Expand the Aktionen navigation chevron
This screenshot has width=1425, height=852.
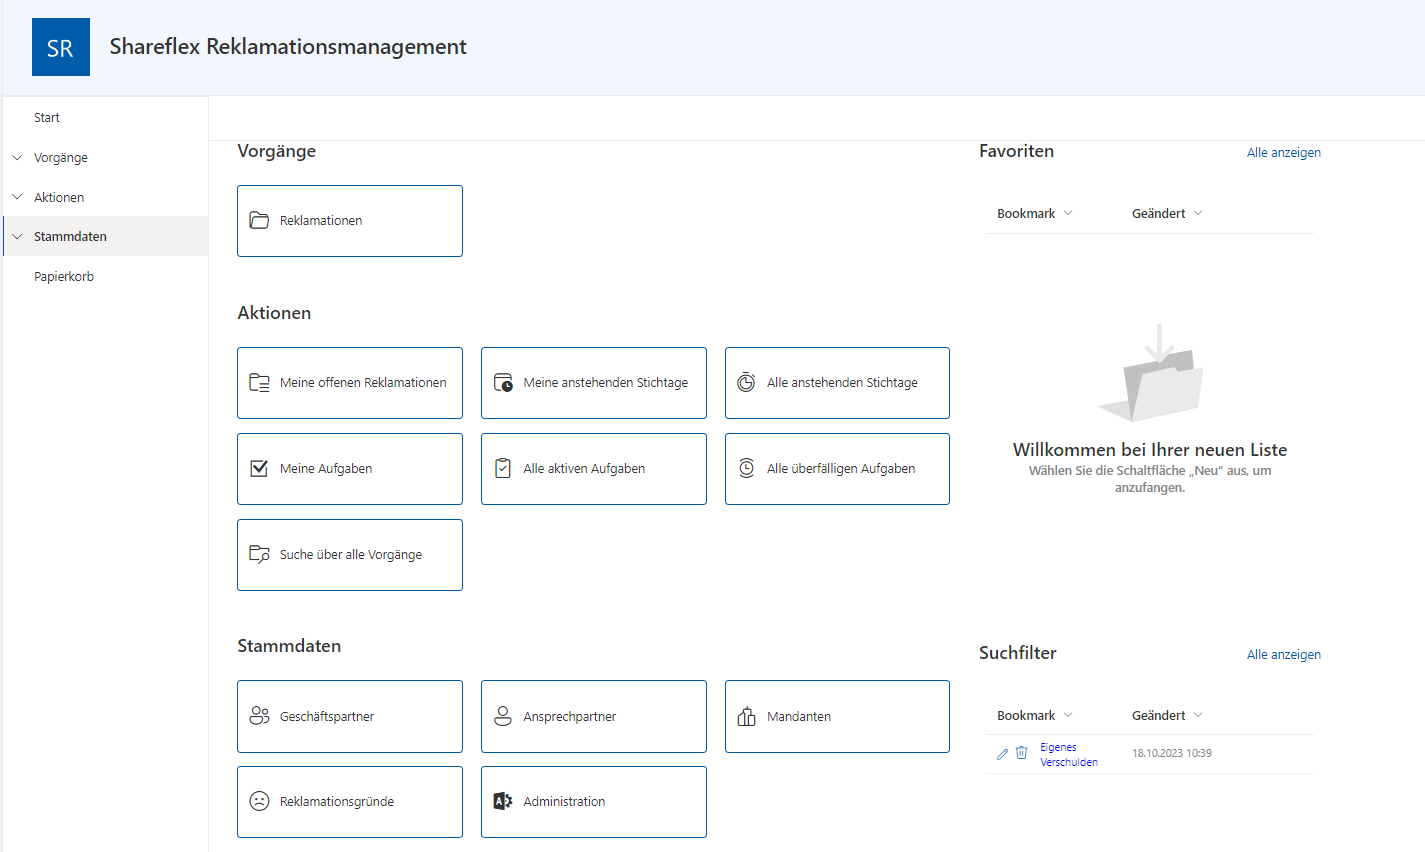pos(17,197)
